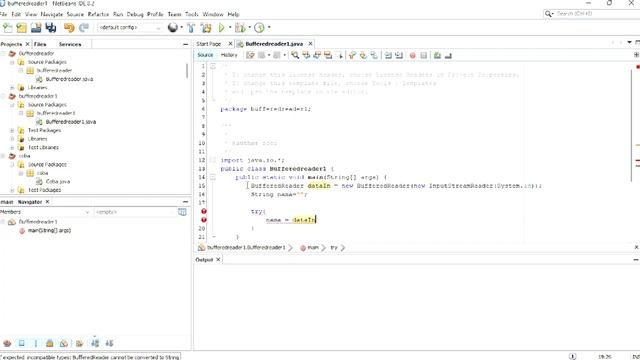
Task: Close the Output panel tab
Action: tap(218, 260)
